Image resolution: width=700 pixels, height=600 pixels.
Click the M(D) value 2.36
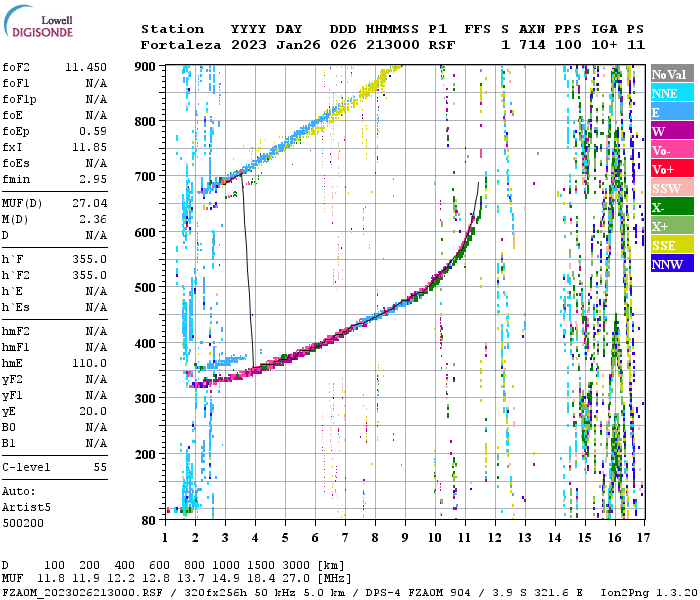point(93,219)
